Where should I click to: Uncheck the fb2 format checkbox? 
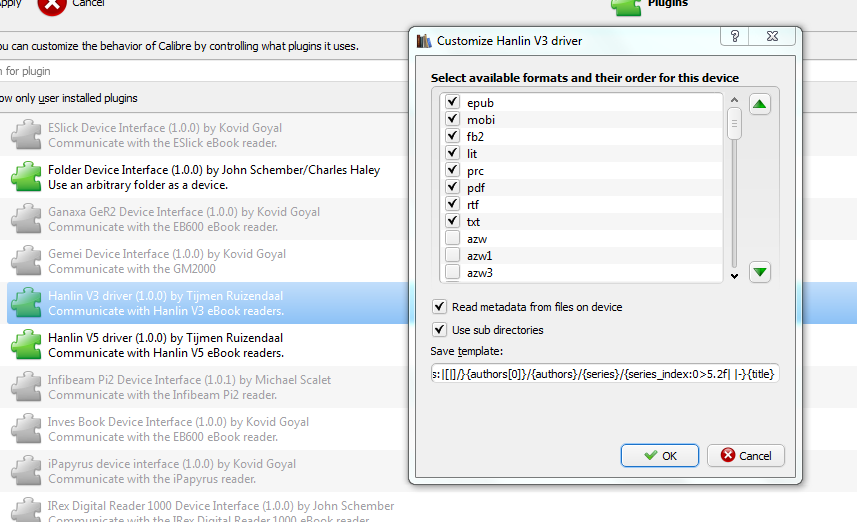coord(452,136)
